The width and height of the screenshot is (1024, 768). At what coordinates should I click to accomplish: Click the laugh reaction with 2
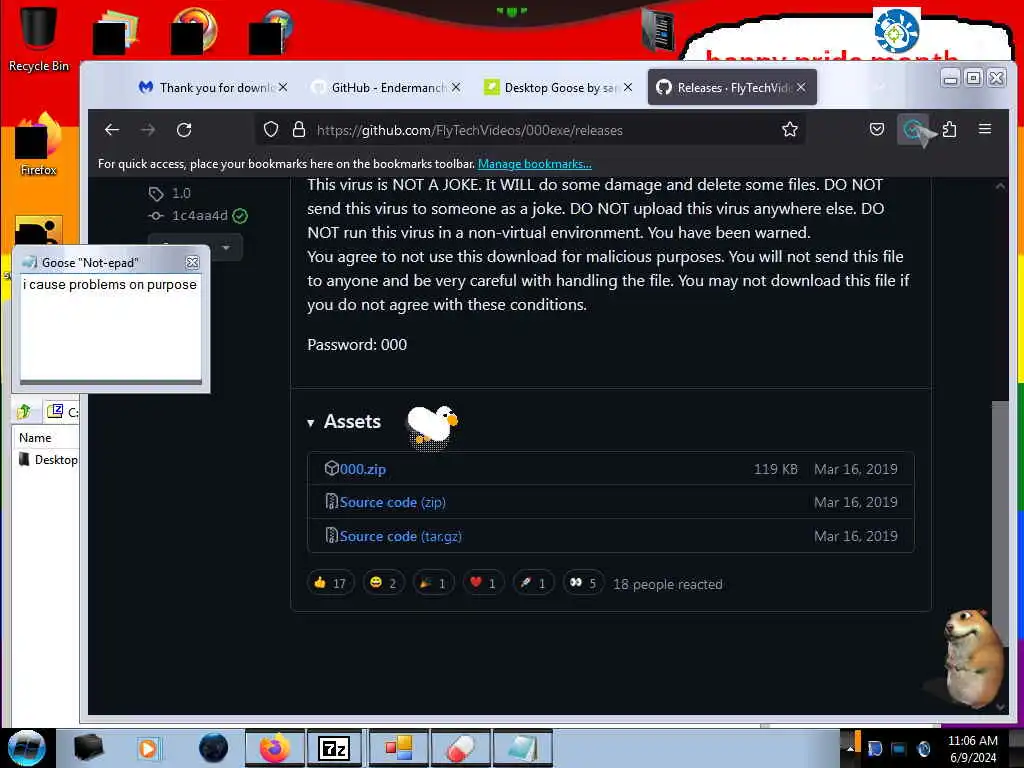pyautogui.click(x=383, y=583)
